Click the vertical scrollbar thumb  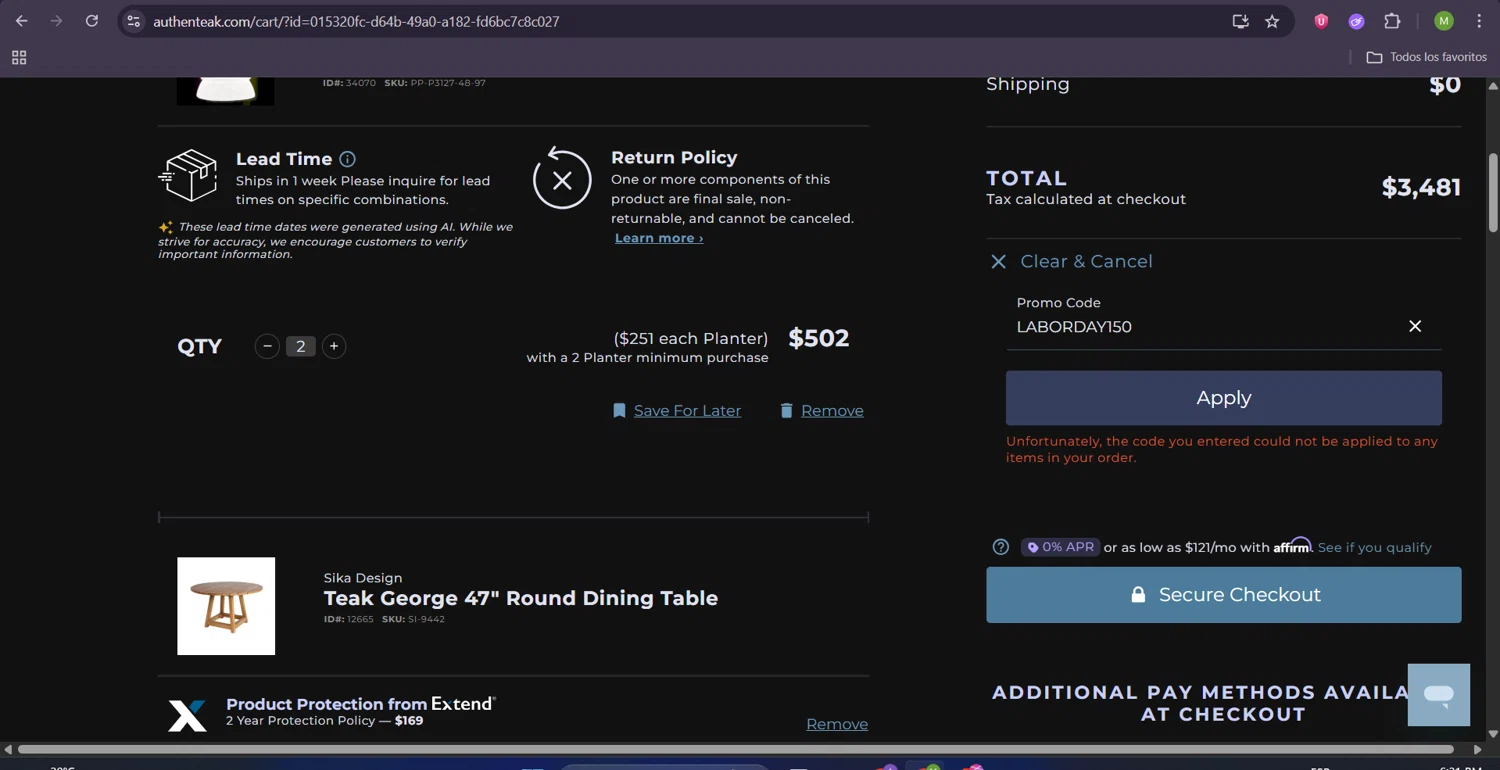click(1493, 193)
